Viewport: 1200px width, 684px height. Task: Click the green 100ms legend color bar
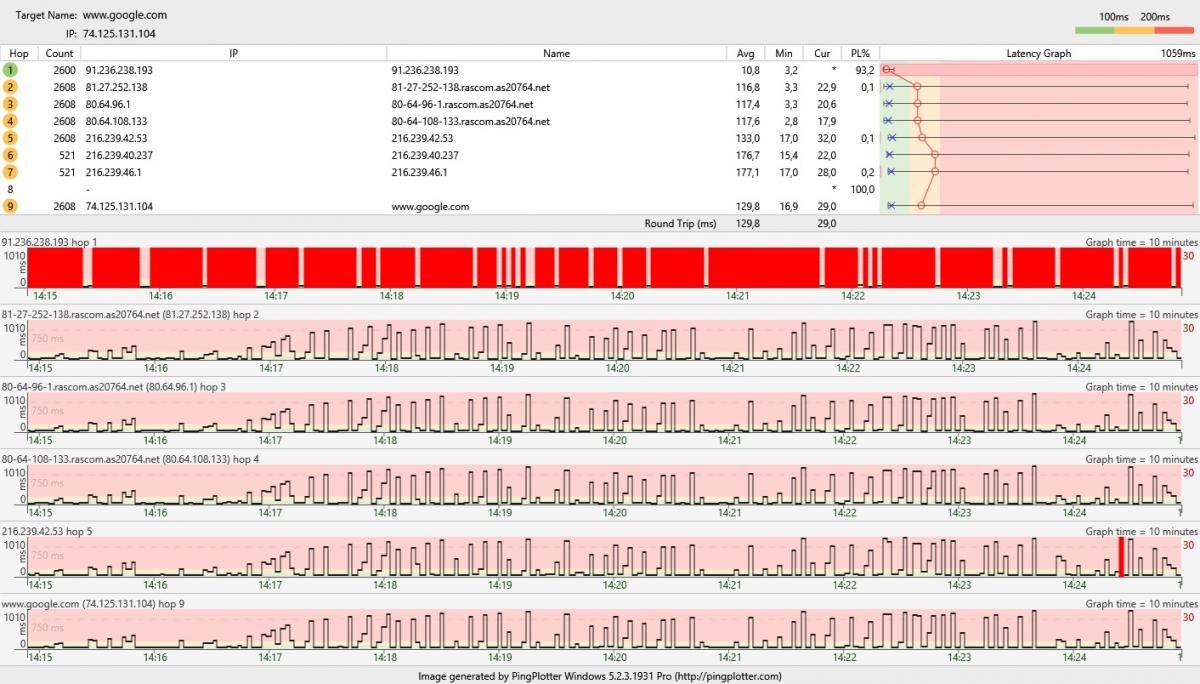1113,31
